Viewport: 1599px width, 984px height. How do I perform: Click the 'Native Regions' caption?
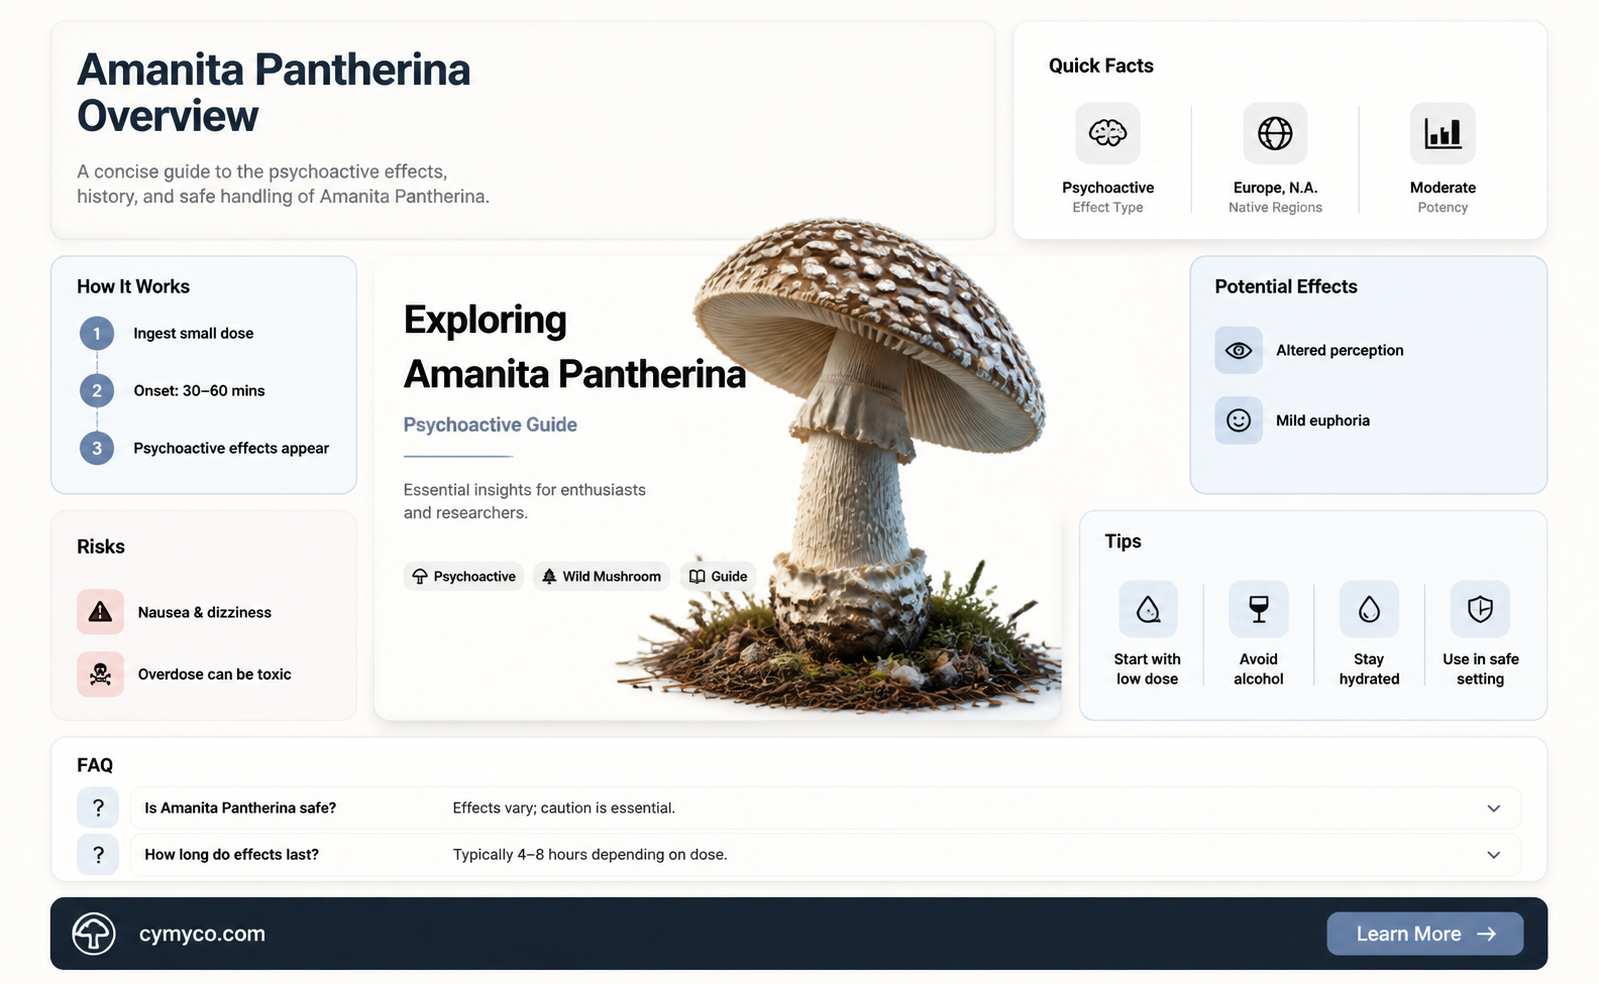pyautogui.click(x=1275, y=207)
